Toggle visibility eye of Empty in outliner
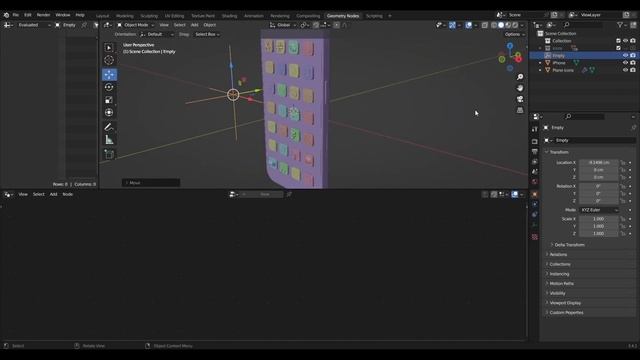The image size is (640, 360). (x=625, y=56)
